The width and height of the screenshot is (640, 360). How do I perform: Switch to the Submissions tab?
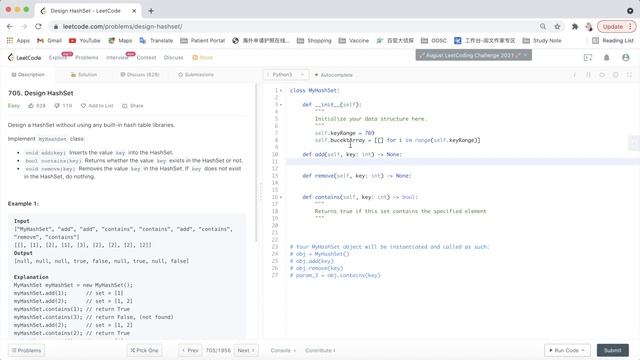[196, 75]
